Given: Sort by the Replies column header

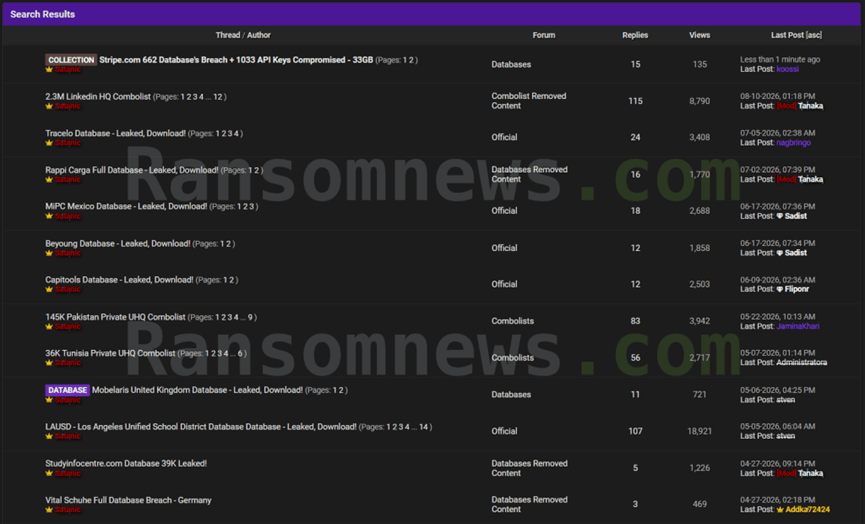Looking at the screenshot, I should pyautogui.click(x=635, y=35).
